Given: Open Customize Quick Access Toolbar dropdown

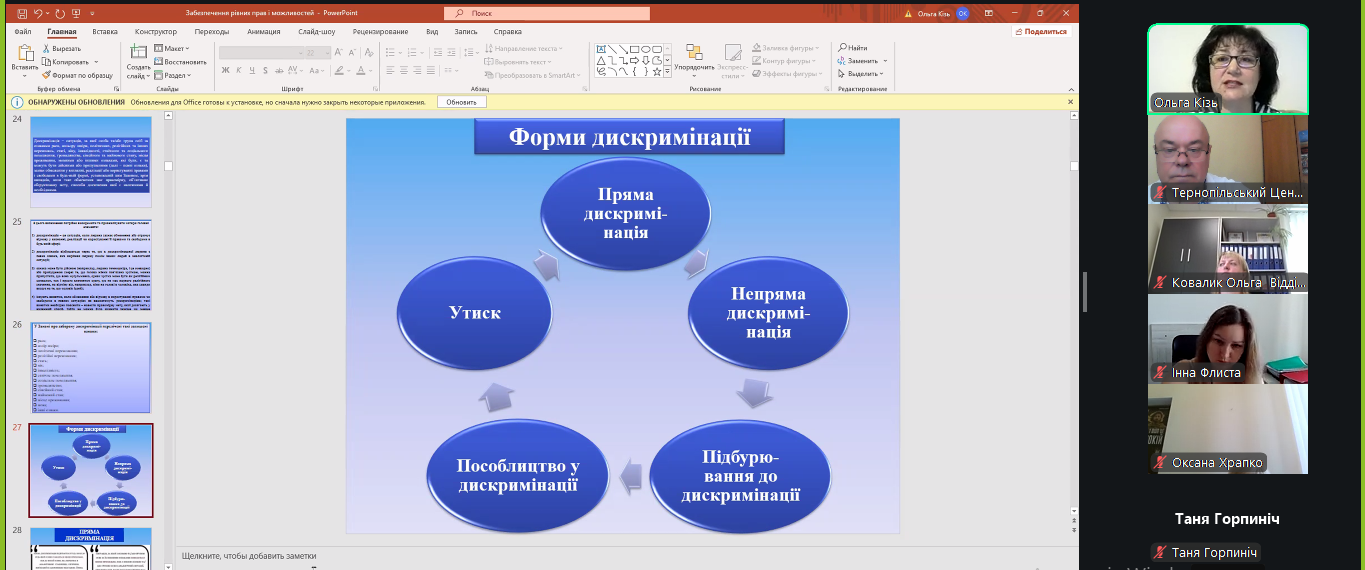Looking at the screenshot, I should click(x=92, y=14).
